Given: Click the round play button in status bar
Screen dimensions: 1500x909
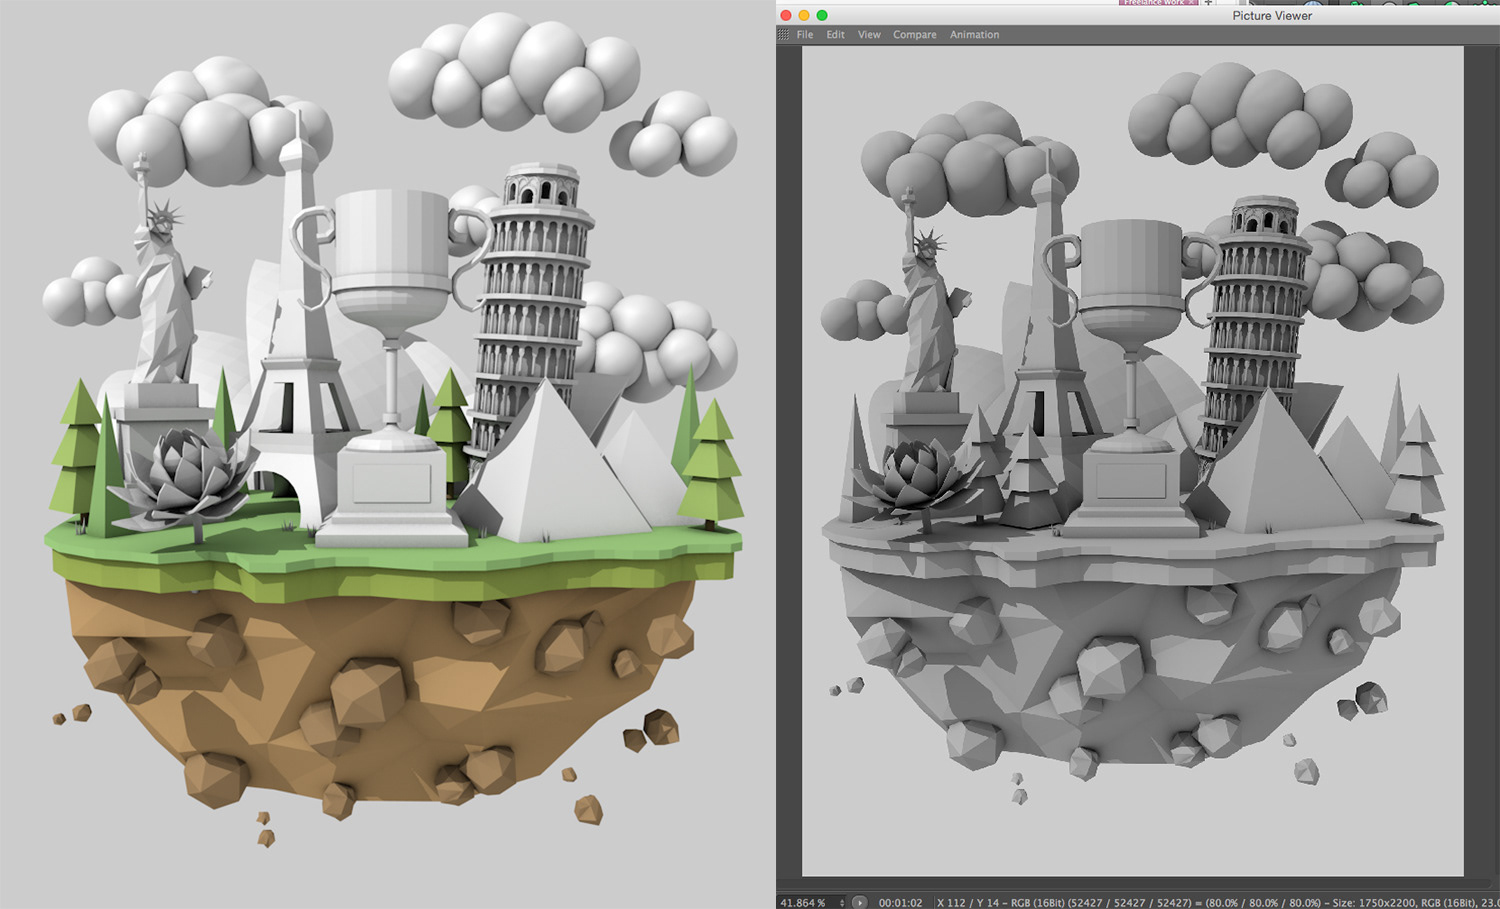Looking at the screenshot, I should (859, 902).
